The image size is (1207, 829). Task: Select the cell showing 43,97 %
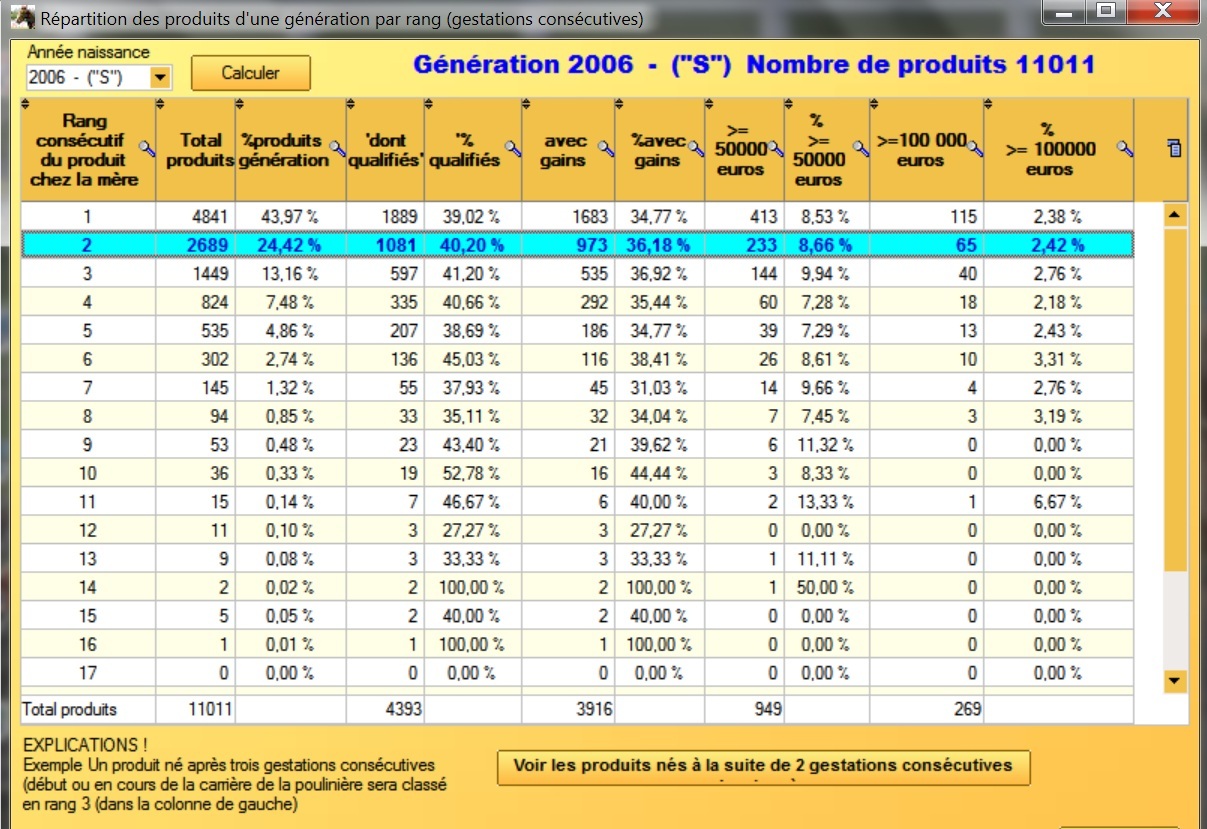[291, 216]
